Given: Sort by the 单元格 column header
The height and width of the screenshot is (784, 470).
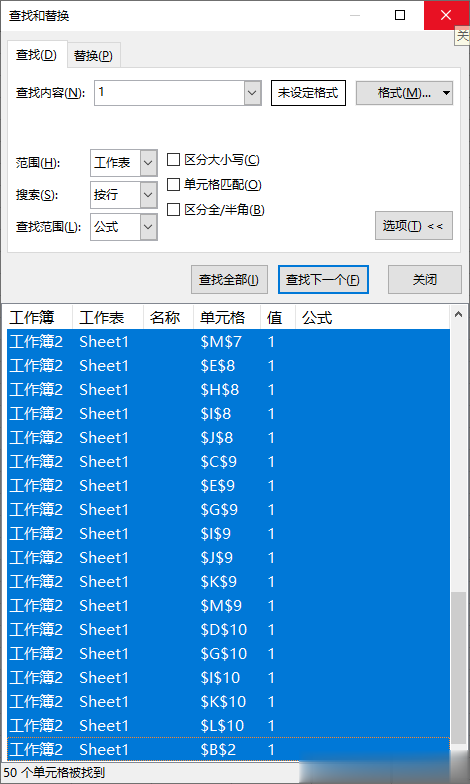Looking at the screenshot, I should coord(222,318).
